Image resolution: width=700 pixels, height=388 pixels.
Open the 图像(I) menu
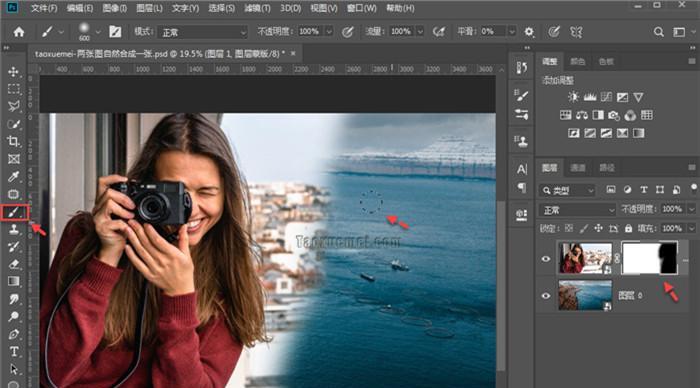coord(114,8)
